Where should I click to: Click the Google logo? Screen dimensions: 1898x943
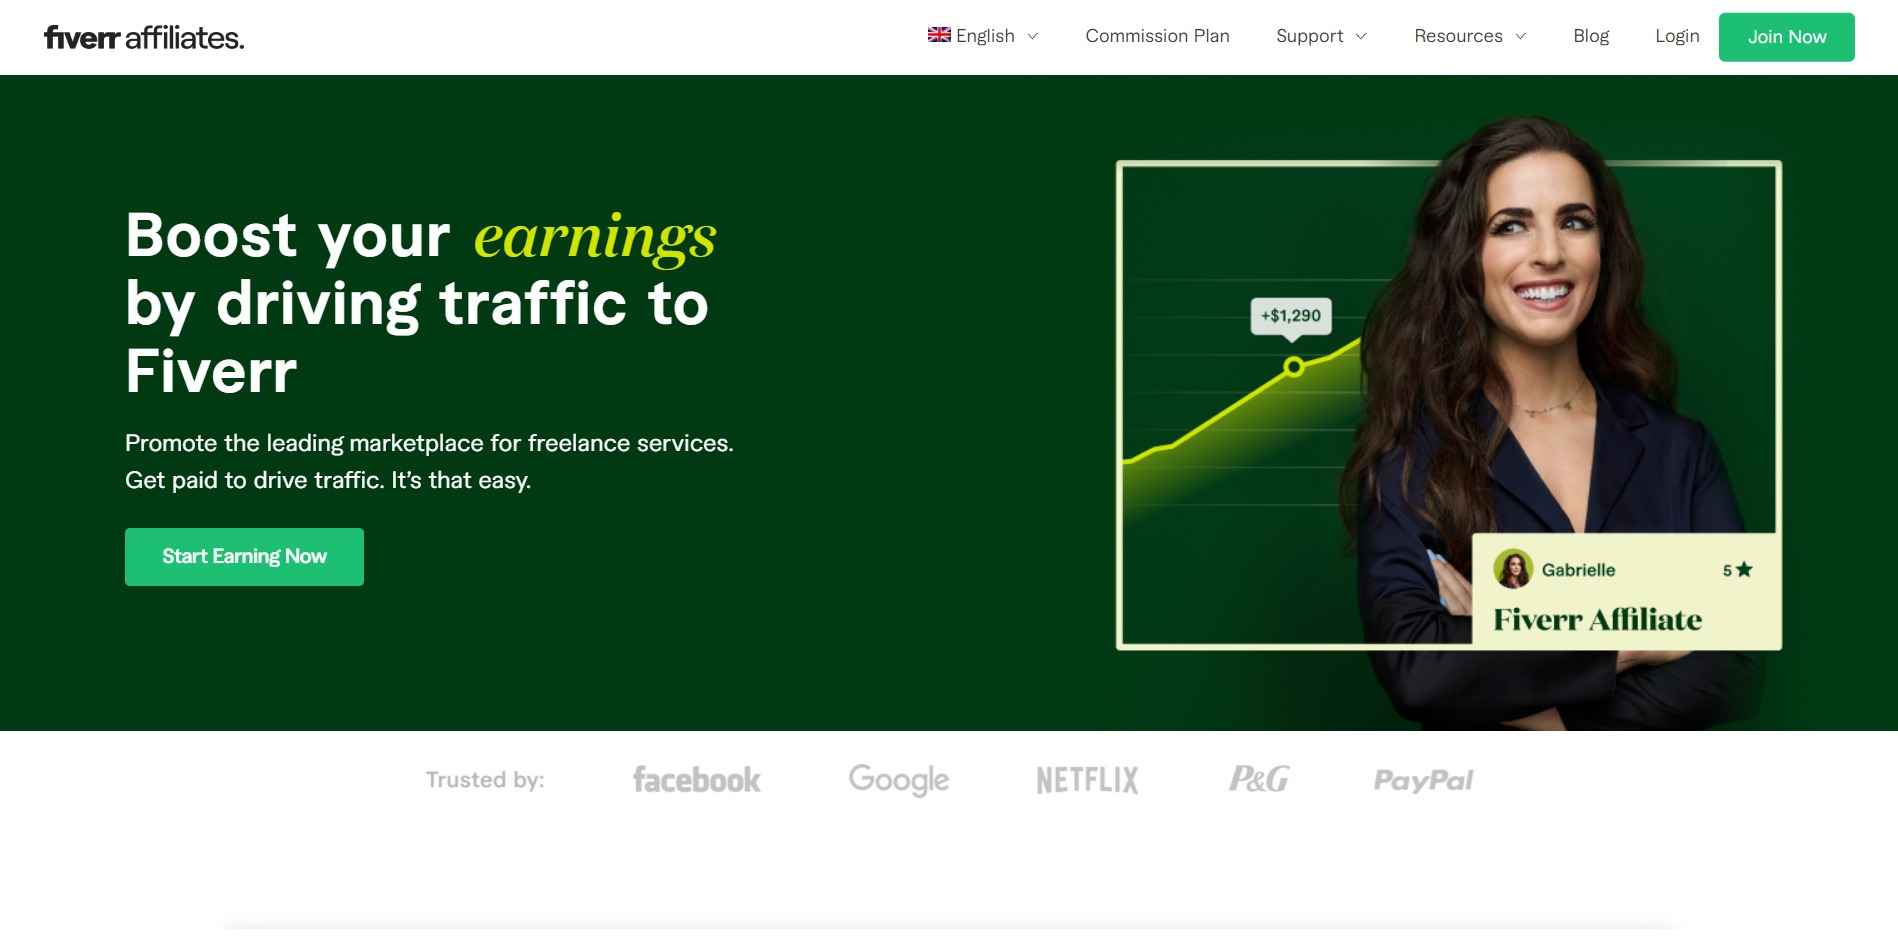[899, 780]
